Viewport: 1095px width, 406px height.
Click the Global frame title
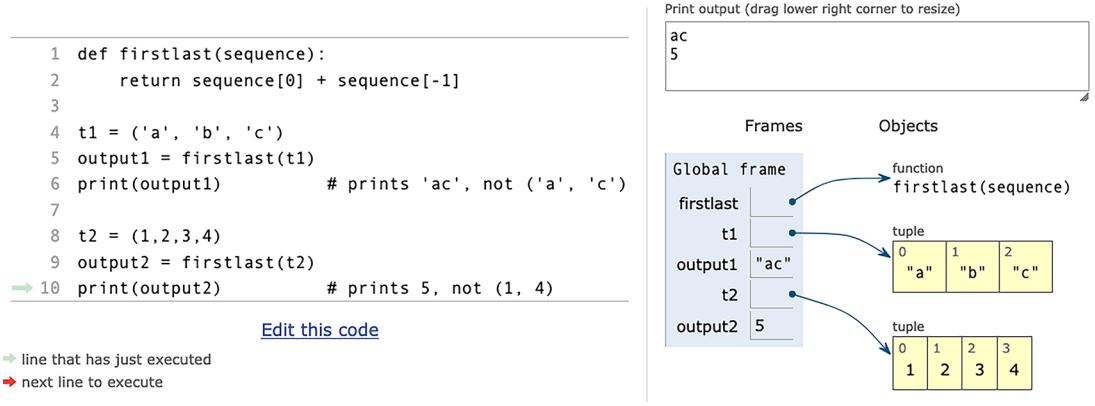pyautogui.click(x=729, y=170)
